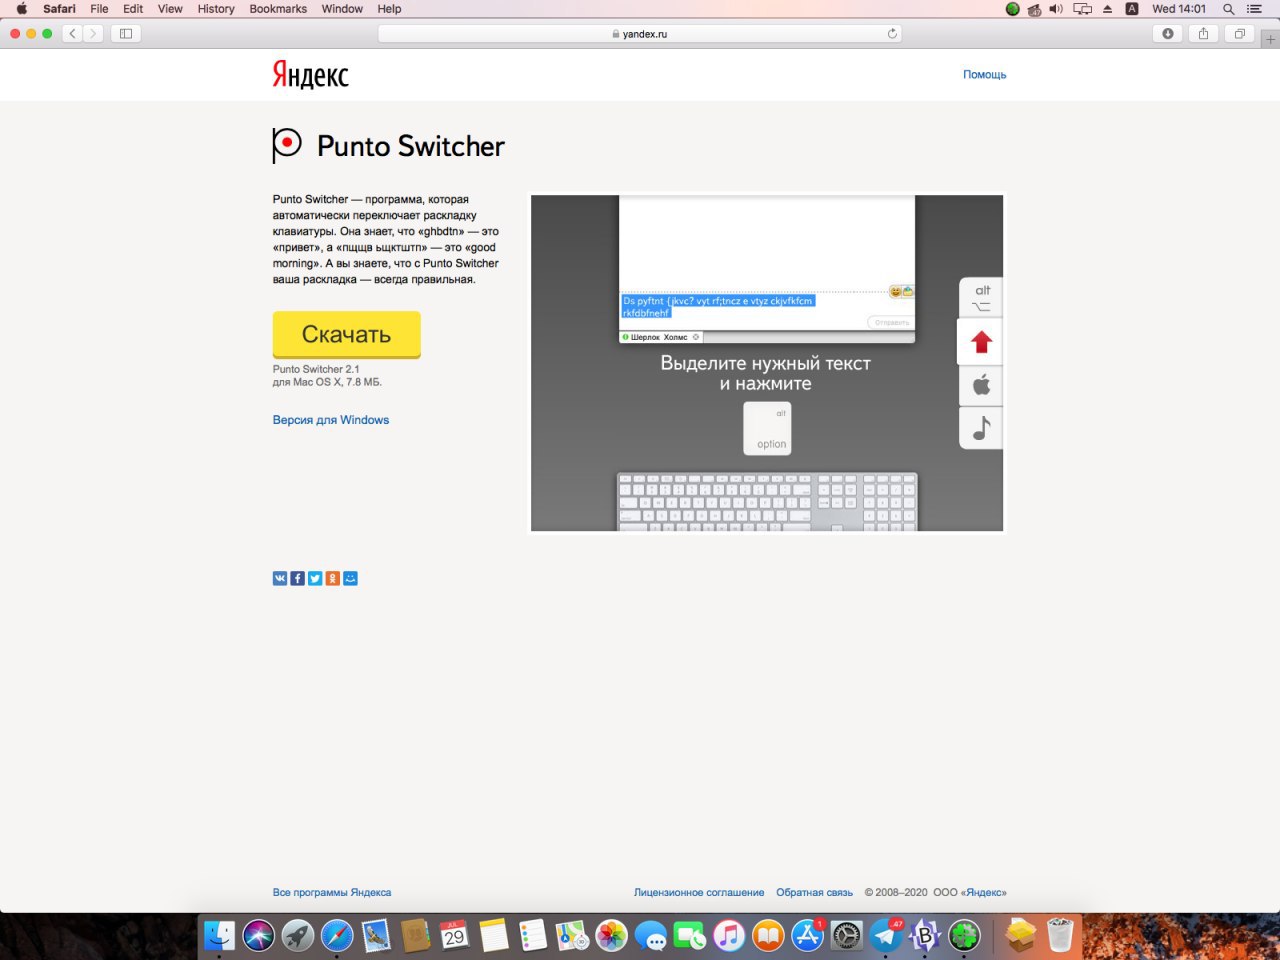The image size is (1280, 960).
Task: Open the Safari share menu
Action: click(x=1203, y=33)
